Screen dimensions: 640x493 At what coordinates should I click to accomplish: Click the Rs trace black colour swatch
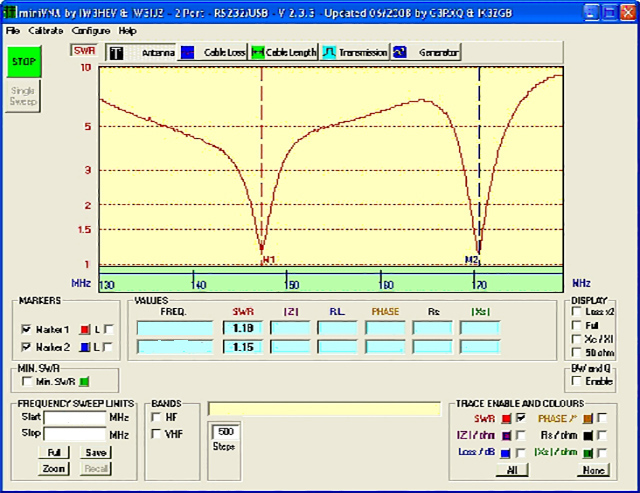tap(588, 436)
